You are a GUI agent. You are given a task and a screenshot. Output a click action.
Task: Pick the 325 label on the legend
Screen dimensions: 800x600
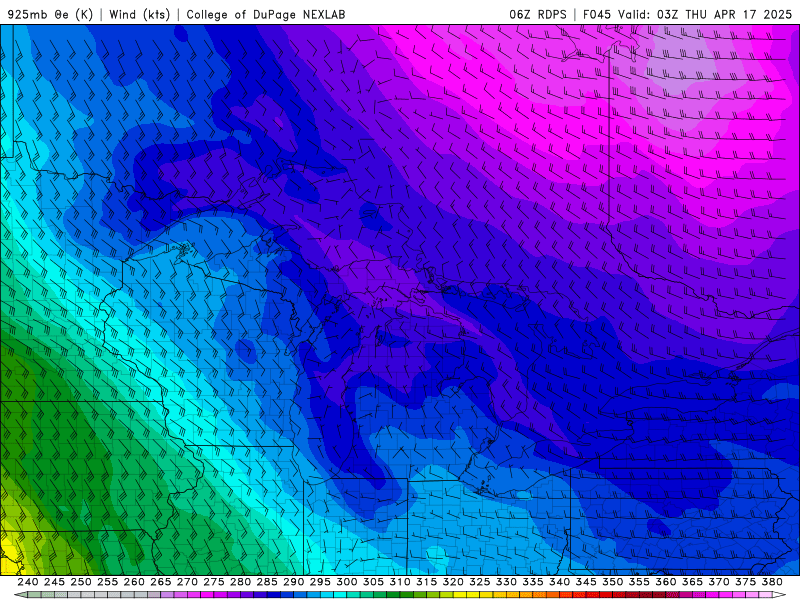coord(480,582)
